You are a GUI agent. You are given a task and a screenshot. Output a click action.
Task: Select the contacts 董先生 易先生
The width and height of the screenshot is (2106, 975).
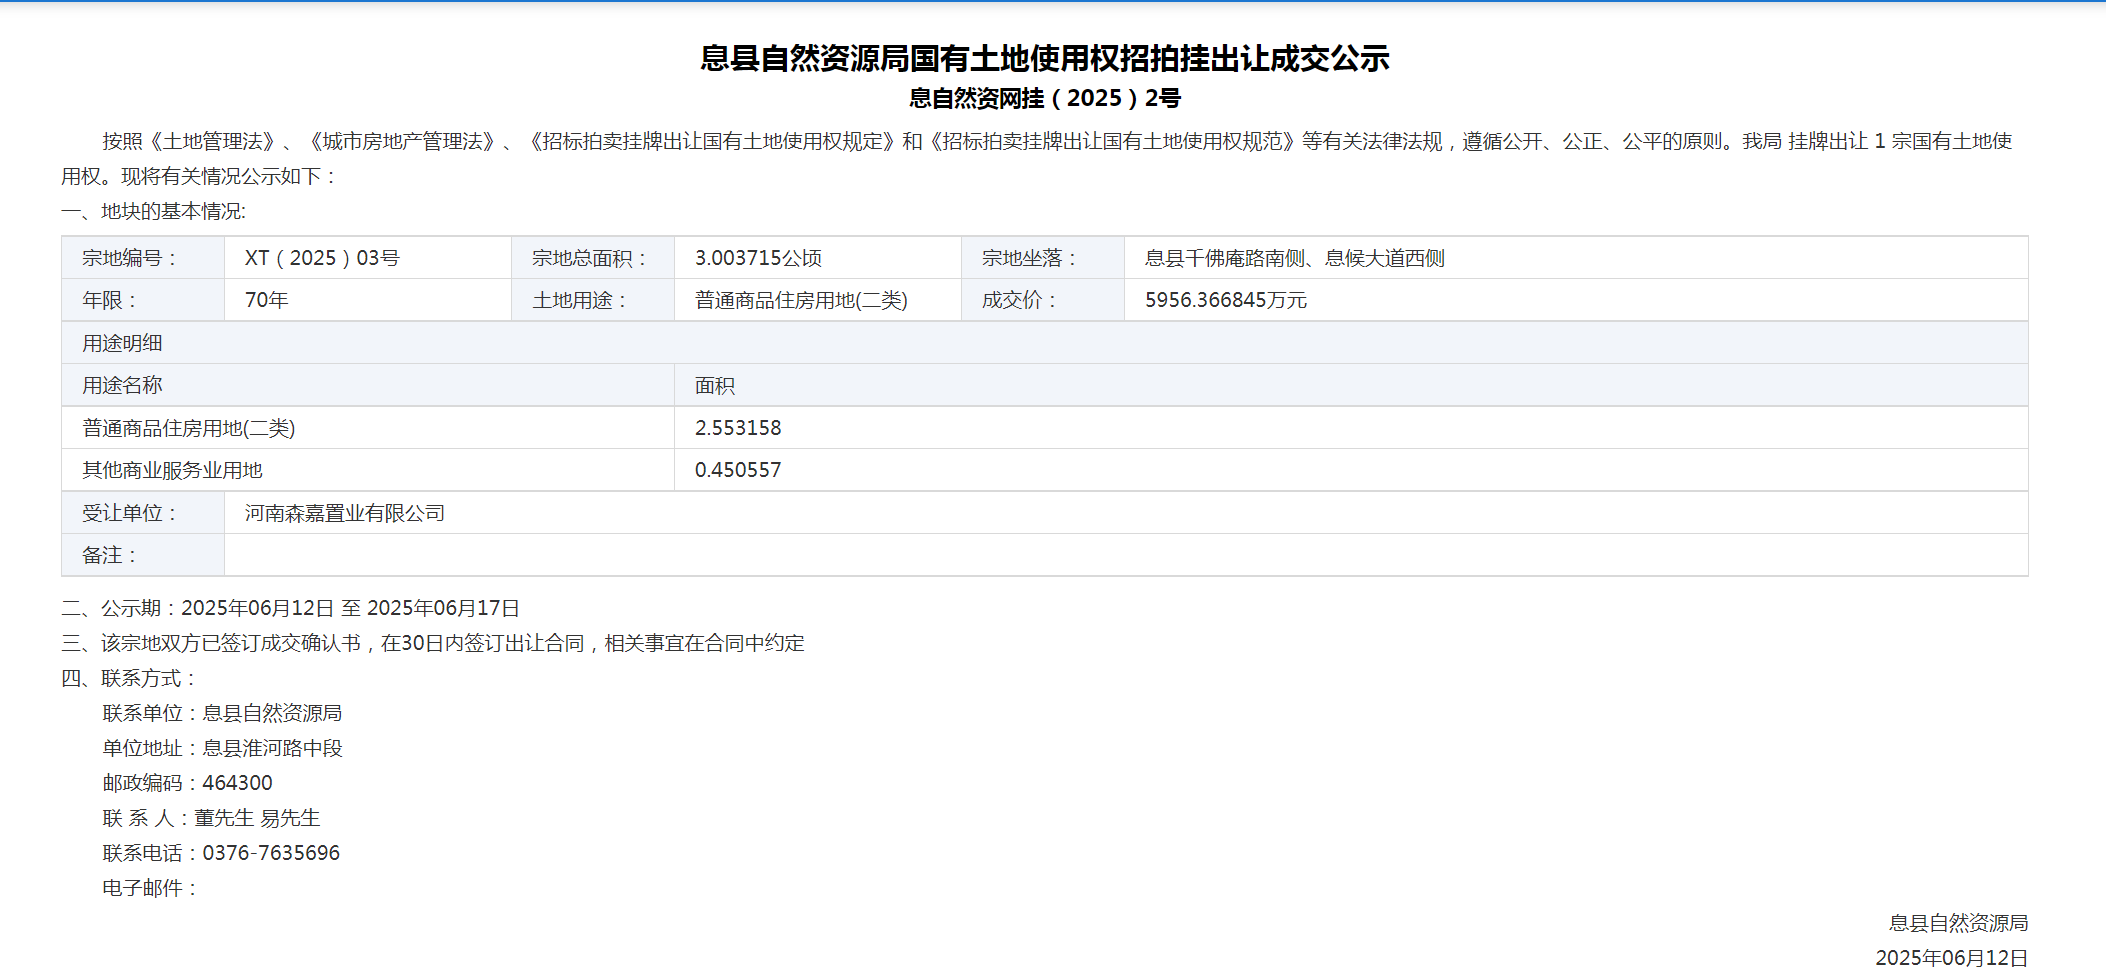click(x=257, y=818)
